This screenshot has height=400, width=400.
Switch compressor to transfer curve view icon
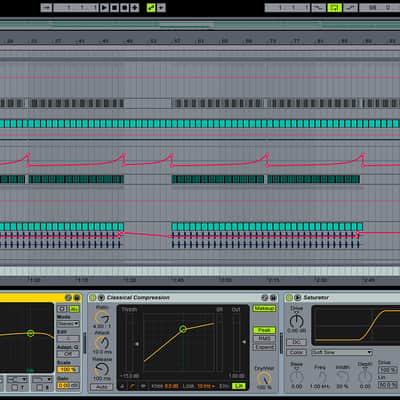point(133,386)
